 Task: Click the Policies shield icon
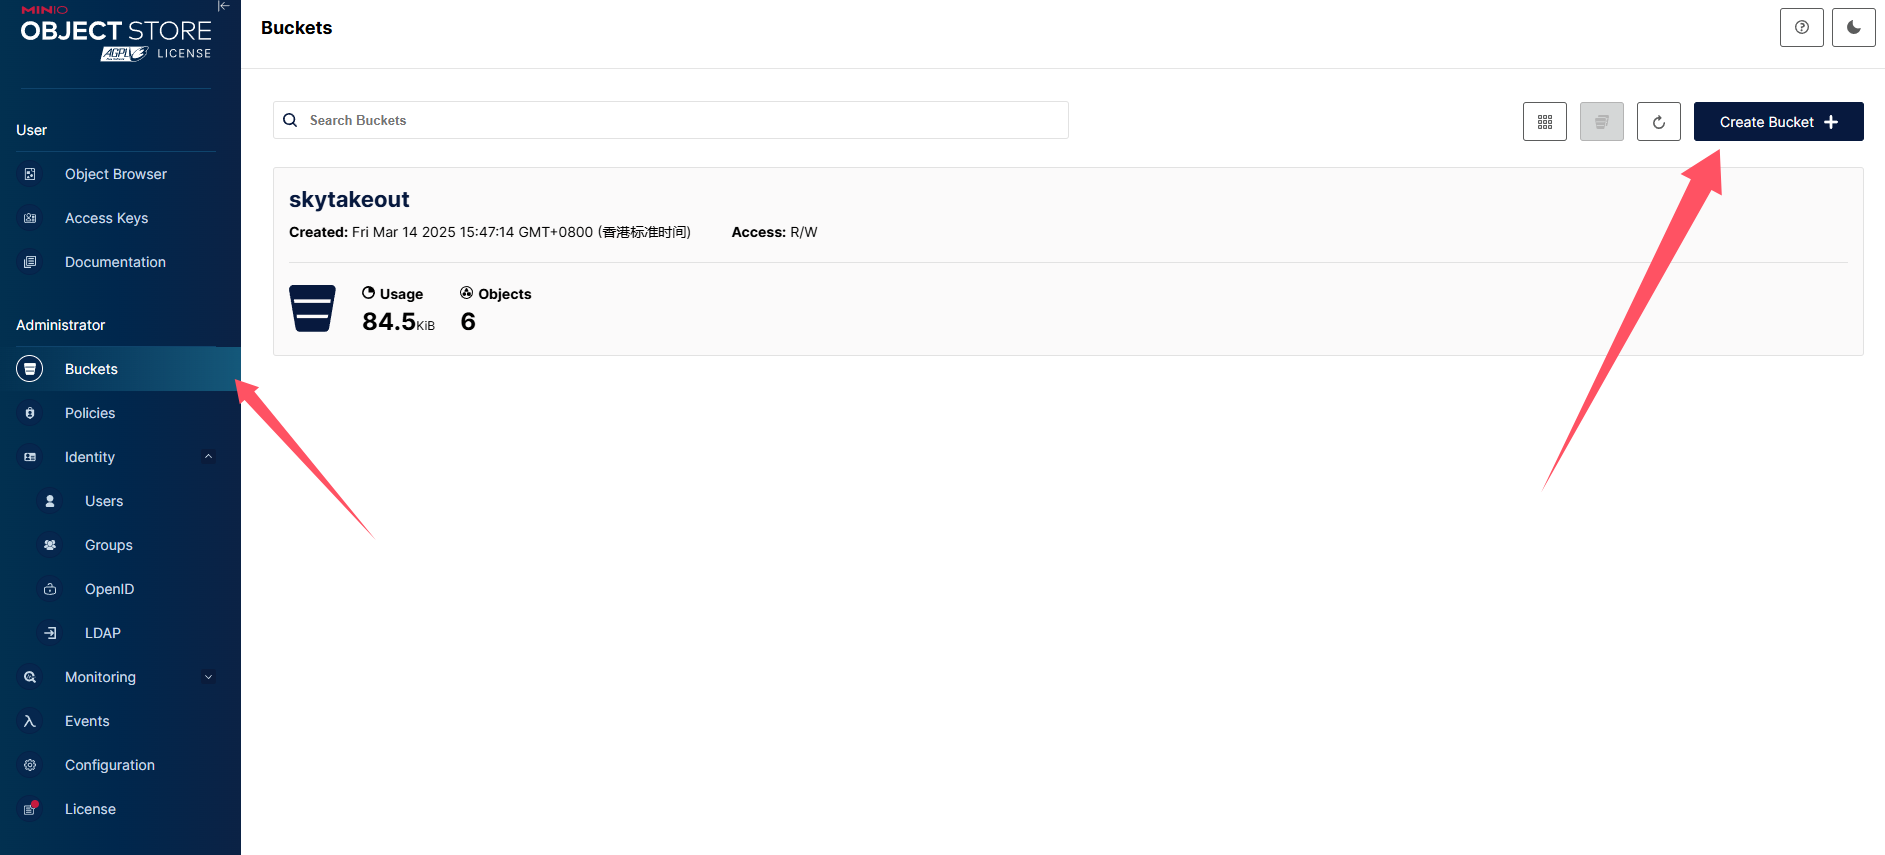[30, 413]
